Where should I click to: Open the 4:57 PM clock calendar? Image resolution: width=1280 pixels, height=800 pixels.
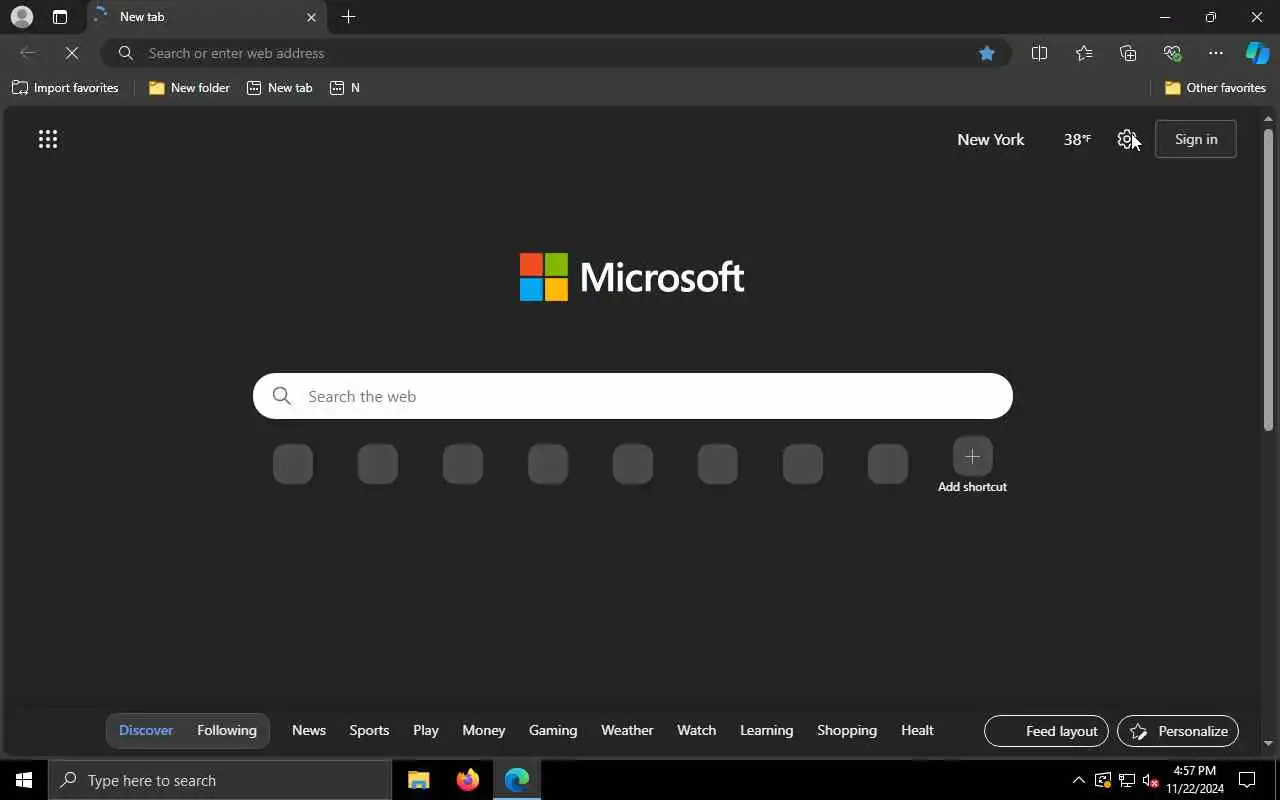[1195, 780]
